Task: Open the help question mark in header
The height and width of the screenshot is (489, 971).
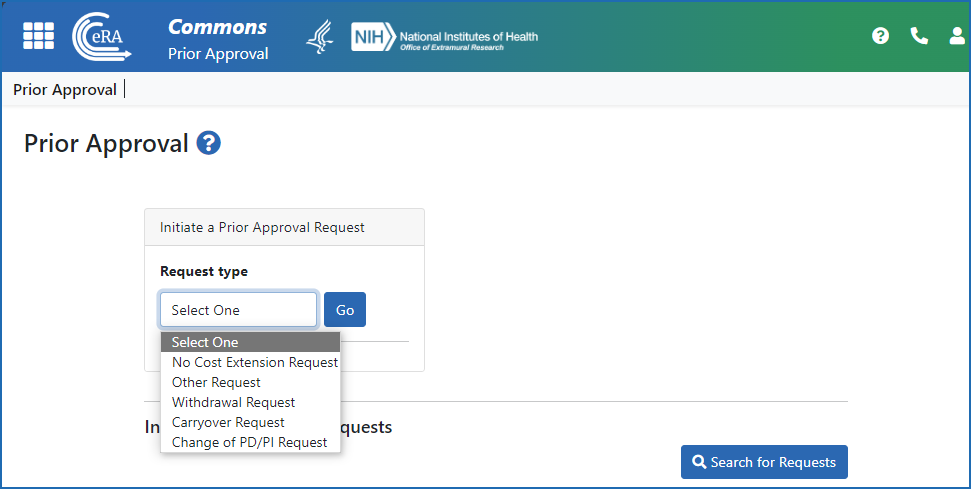Action: (x=880, y=36)
